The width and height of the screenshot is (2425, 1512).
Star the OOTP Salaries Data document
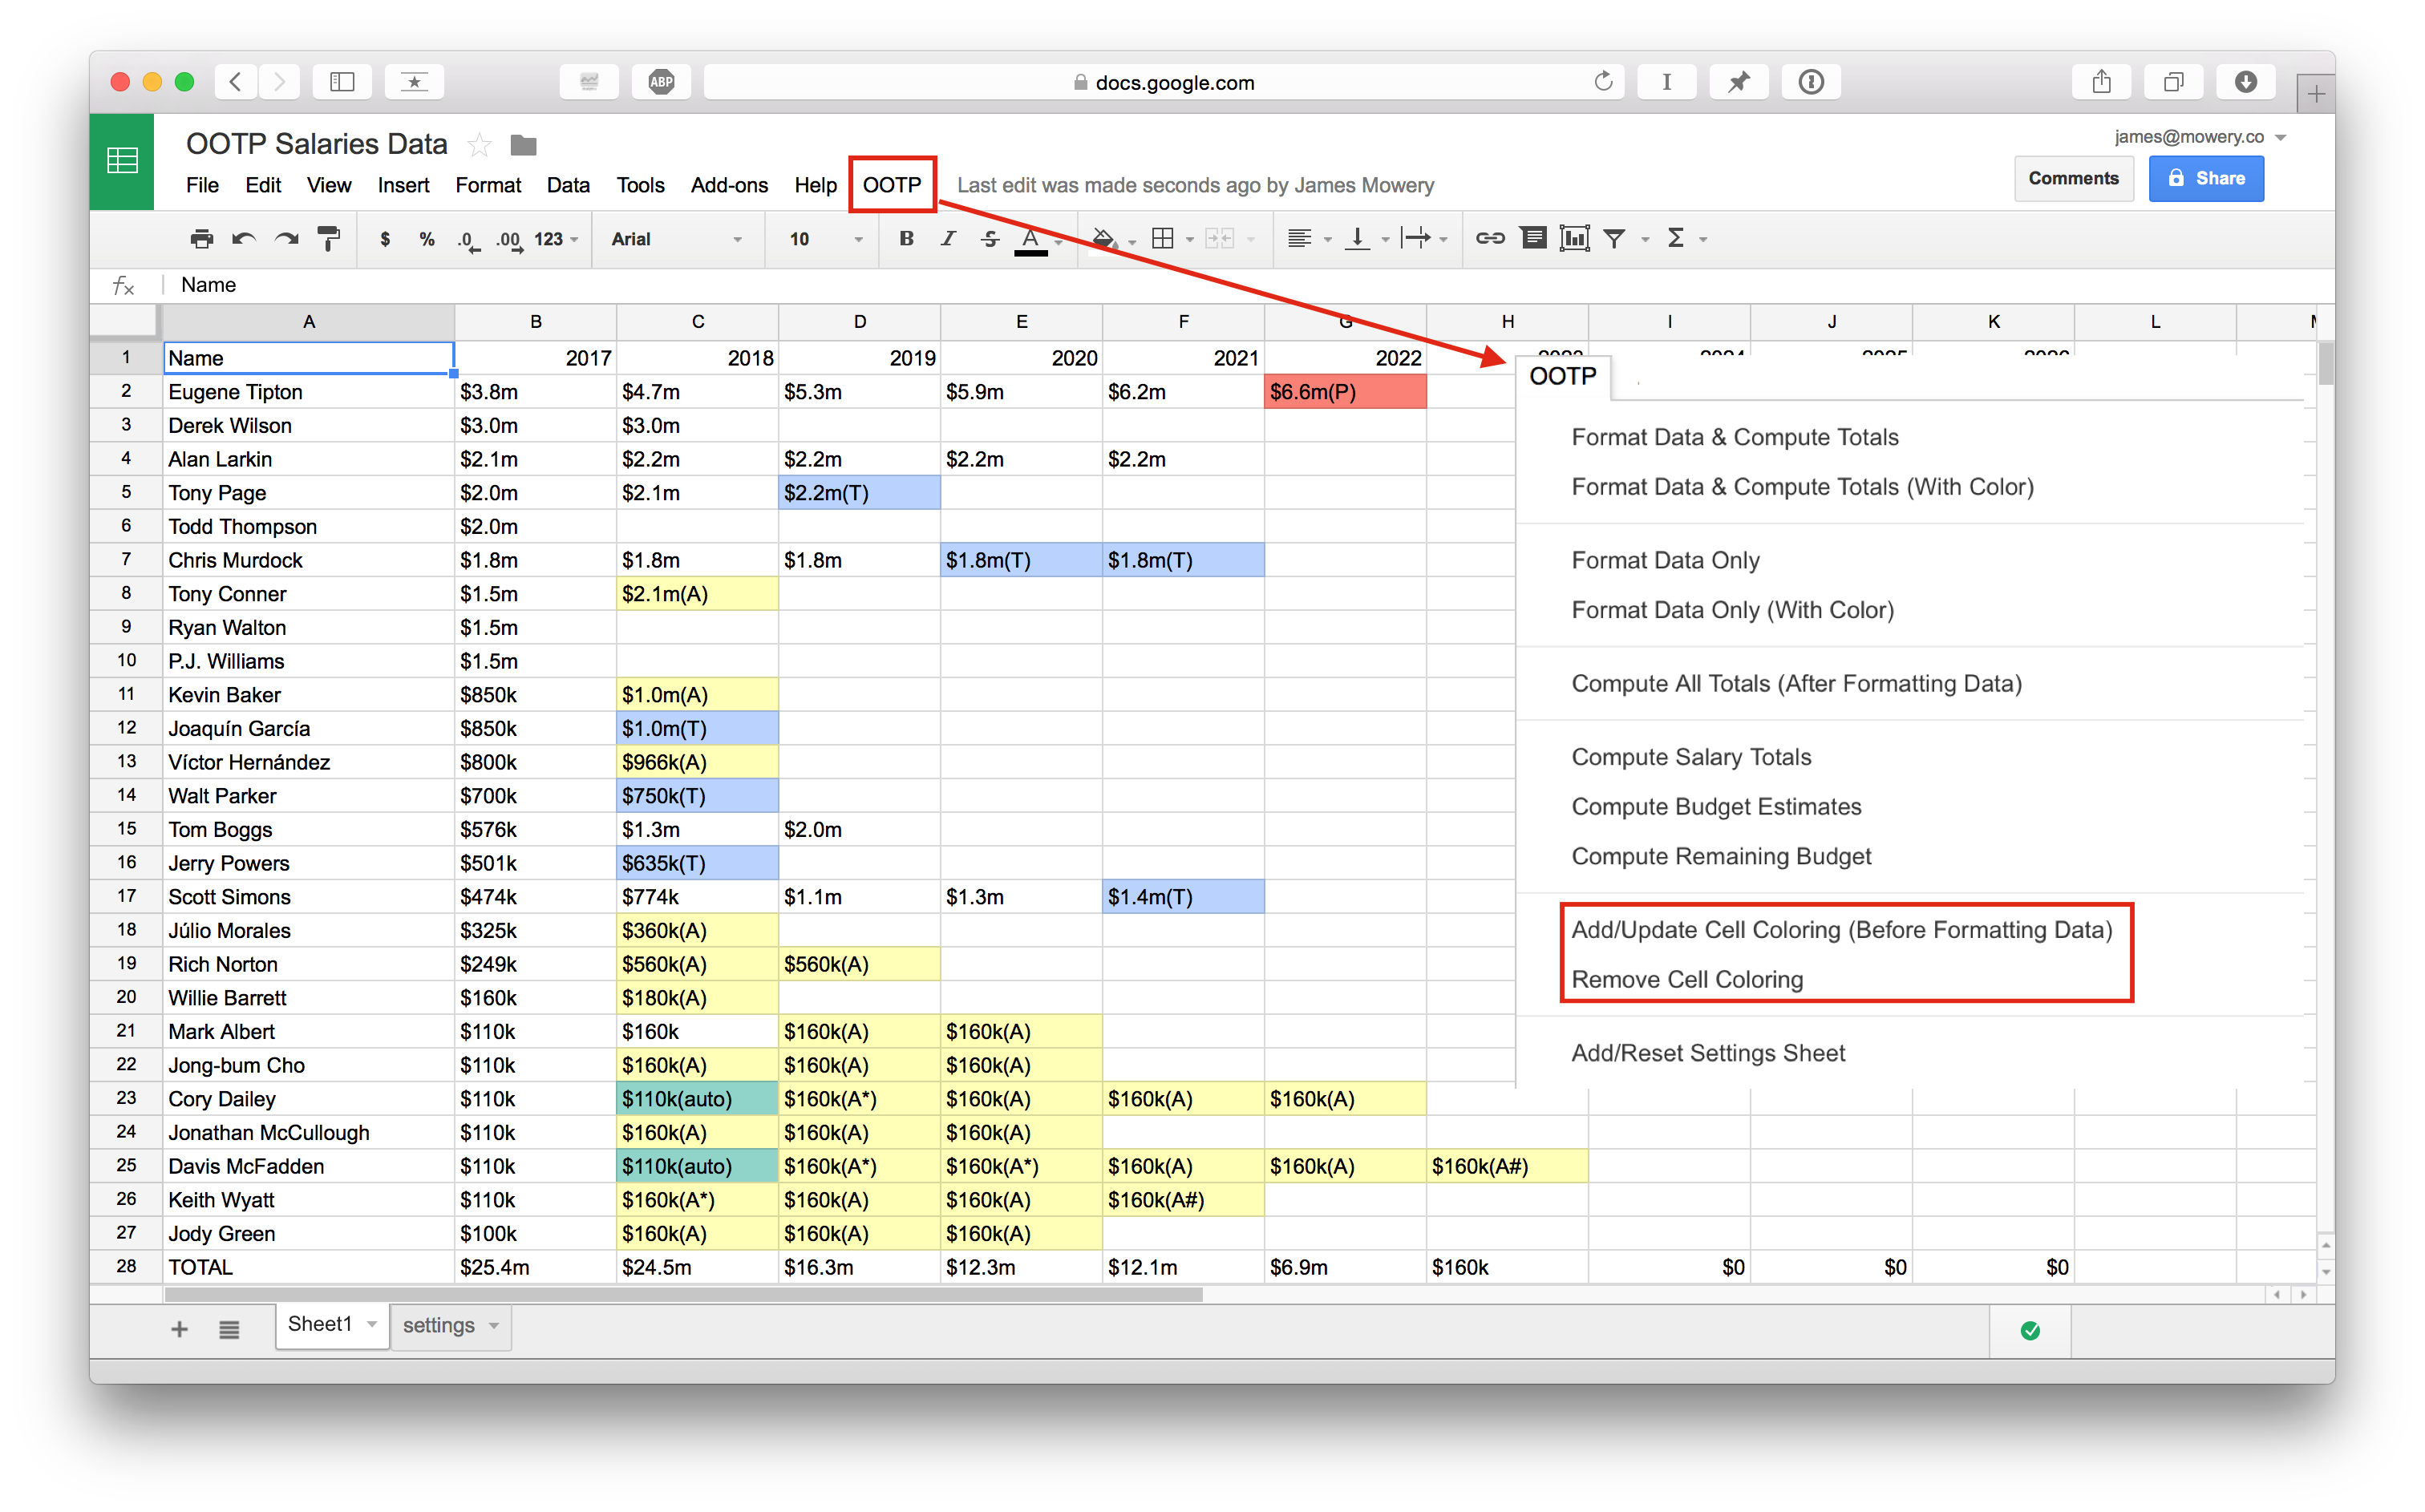[x=480, y=146]
